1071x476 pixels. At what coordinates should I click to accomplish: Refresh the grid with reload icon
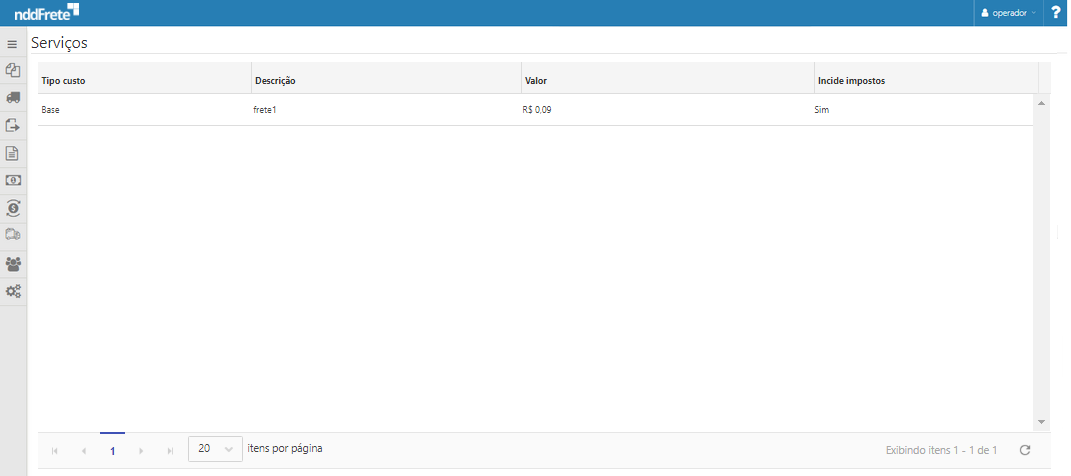(x=1025, y=450)
